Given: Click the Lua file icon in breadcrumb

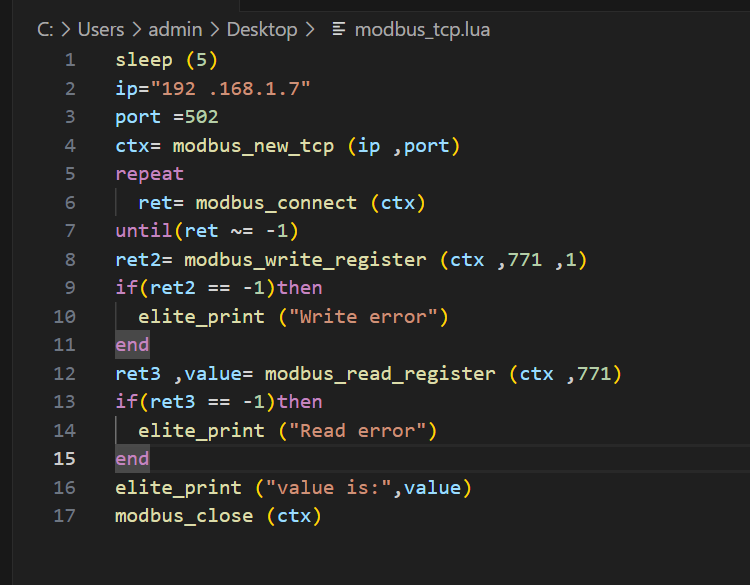Looking at the screenshot, I should [x=338, y=29].
